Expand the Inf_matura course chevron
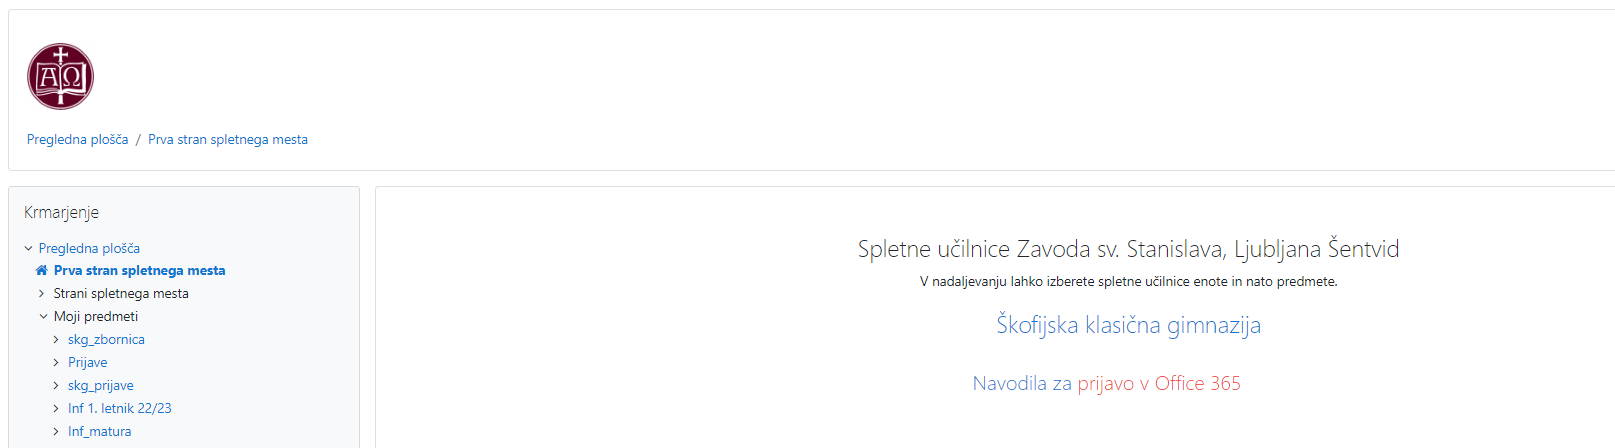 pos(56,431)
